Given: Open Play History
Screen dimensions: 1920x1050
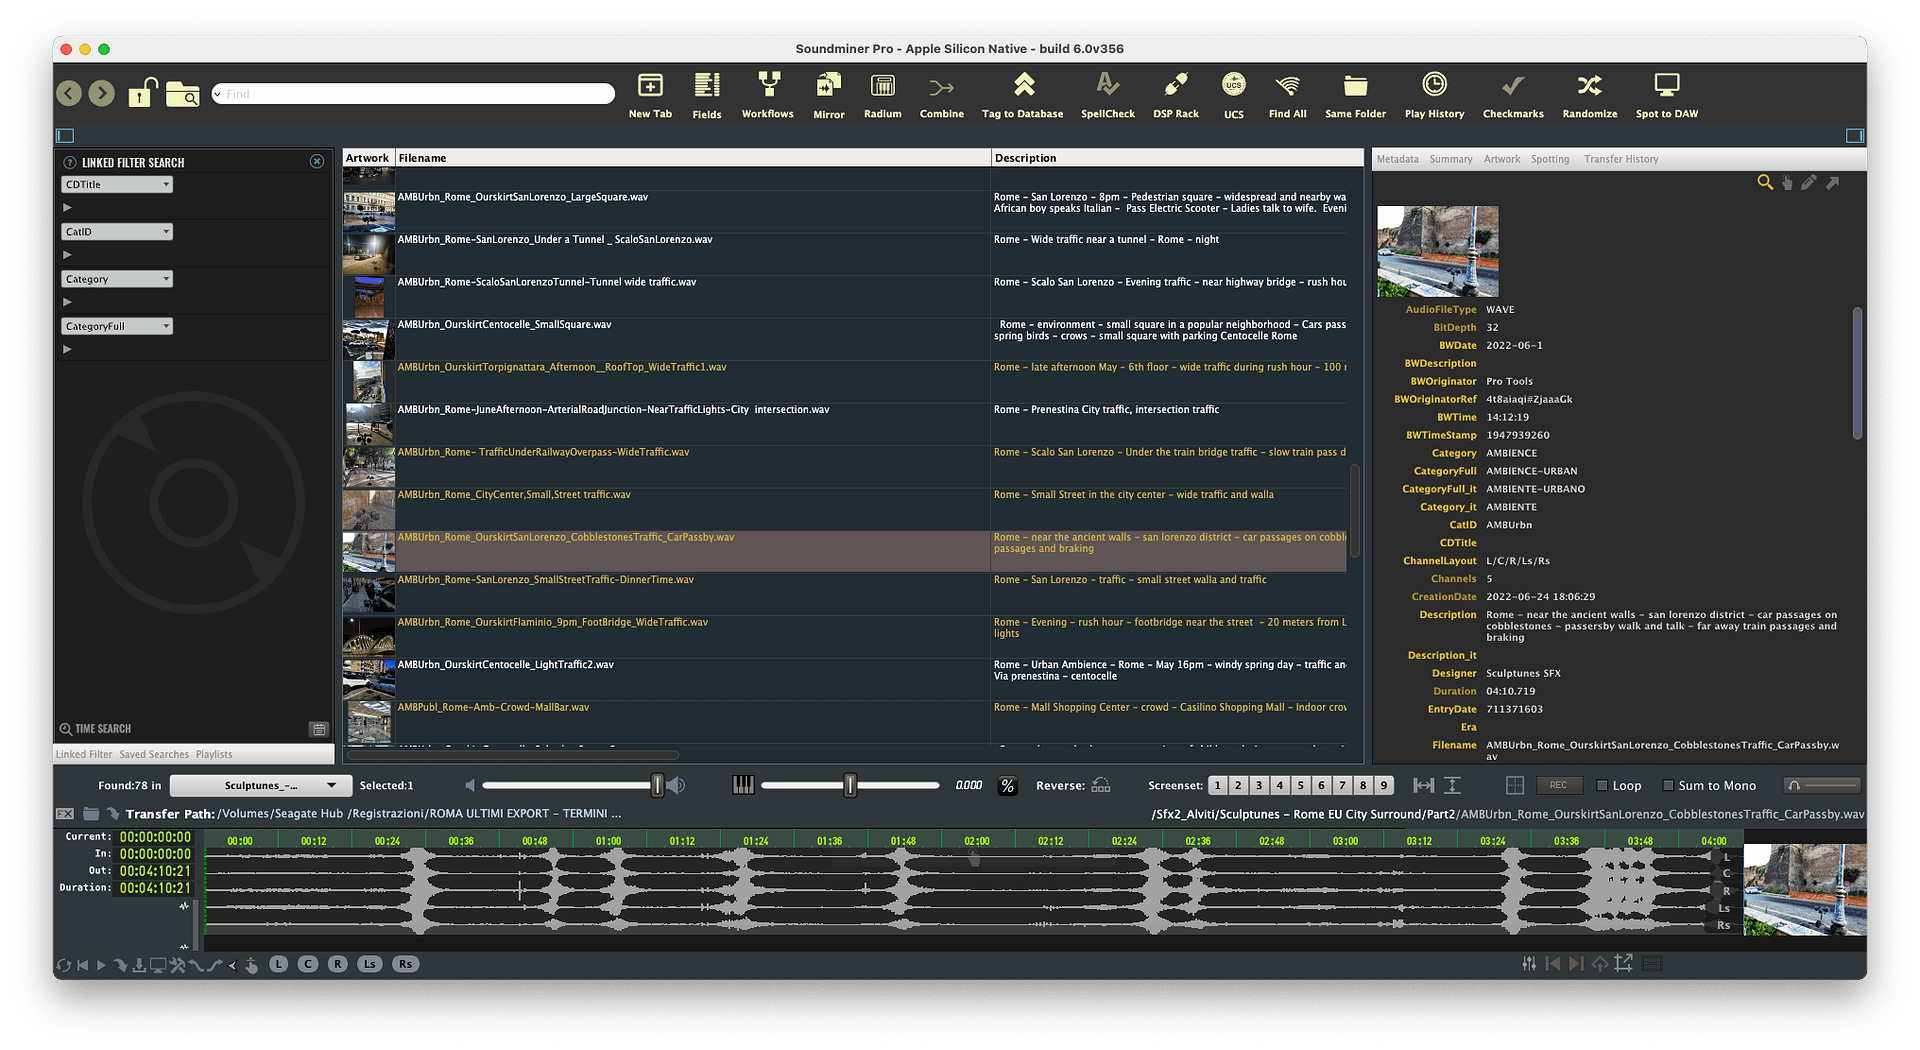Looking at the screenshot, I should [x=1434, y=87].
